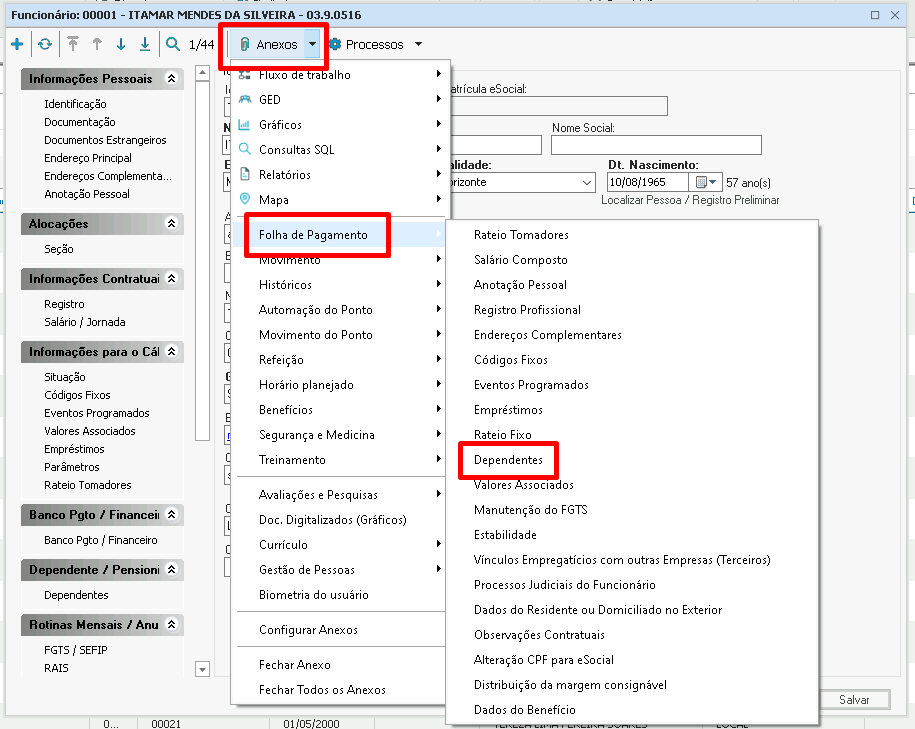
Task: Open the Relatórios submenu
Action: point(340,175)
